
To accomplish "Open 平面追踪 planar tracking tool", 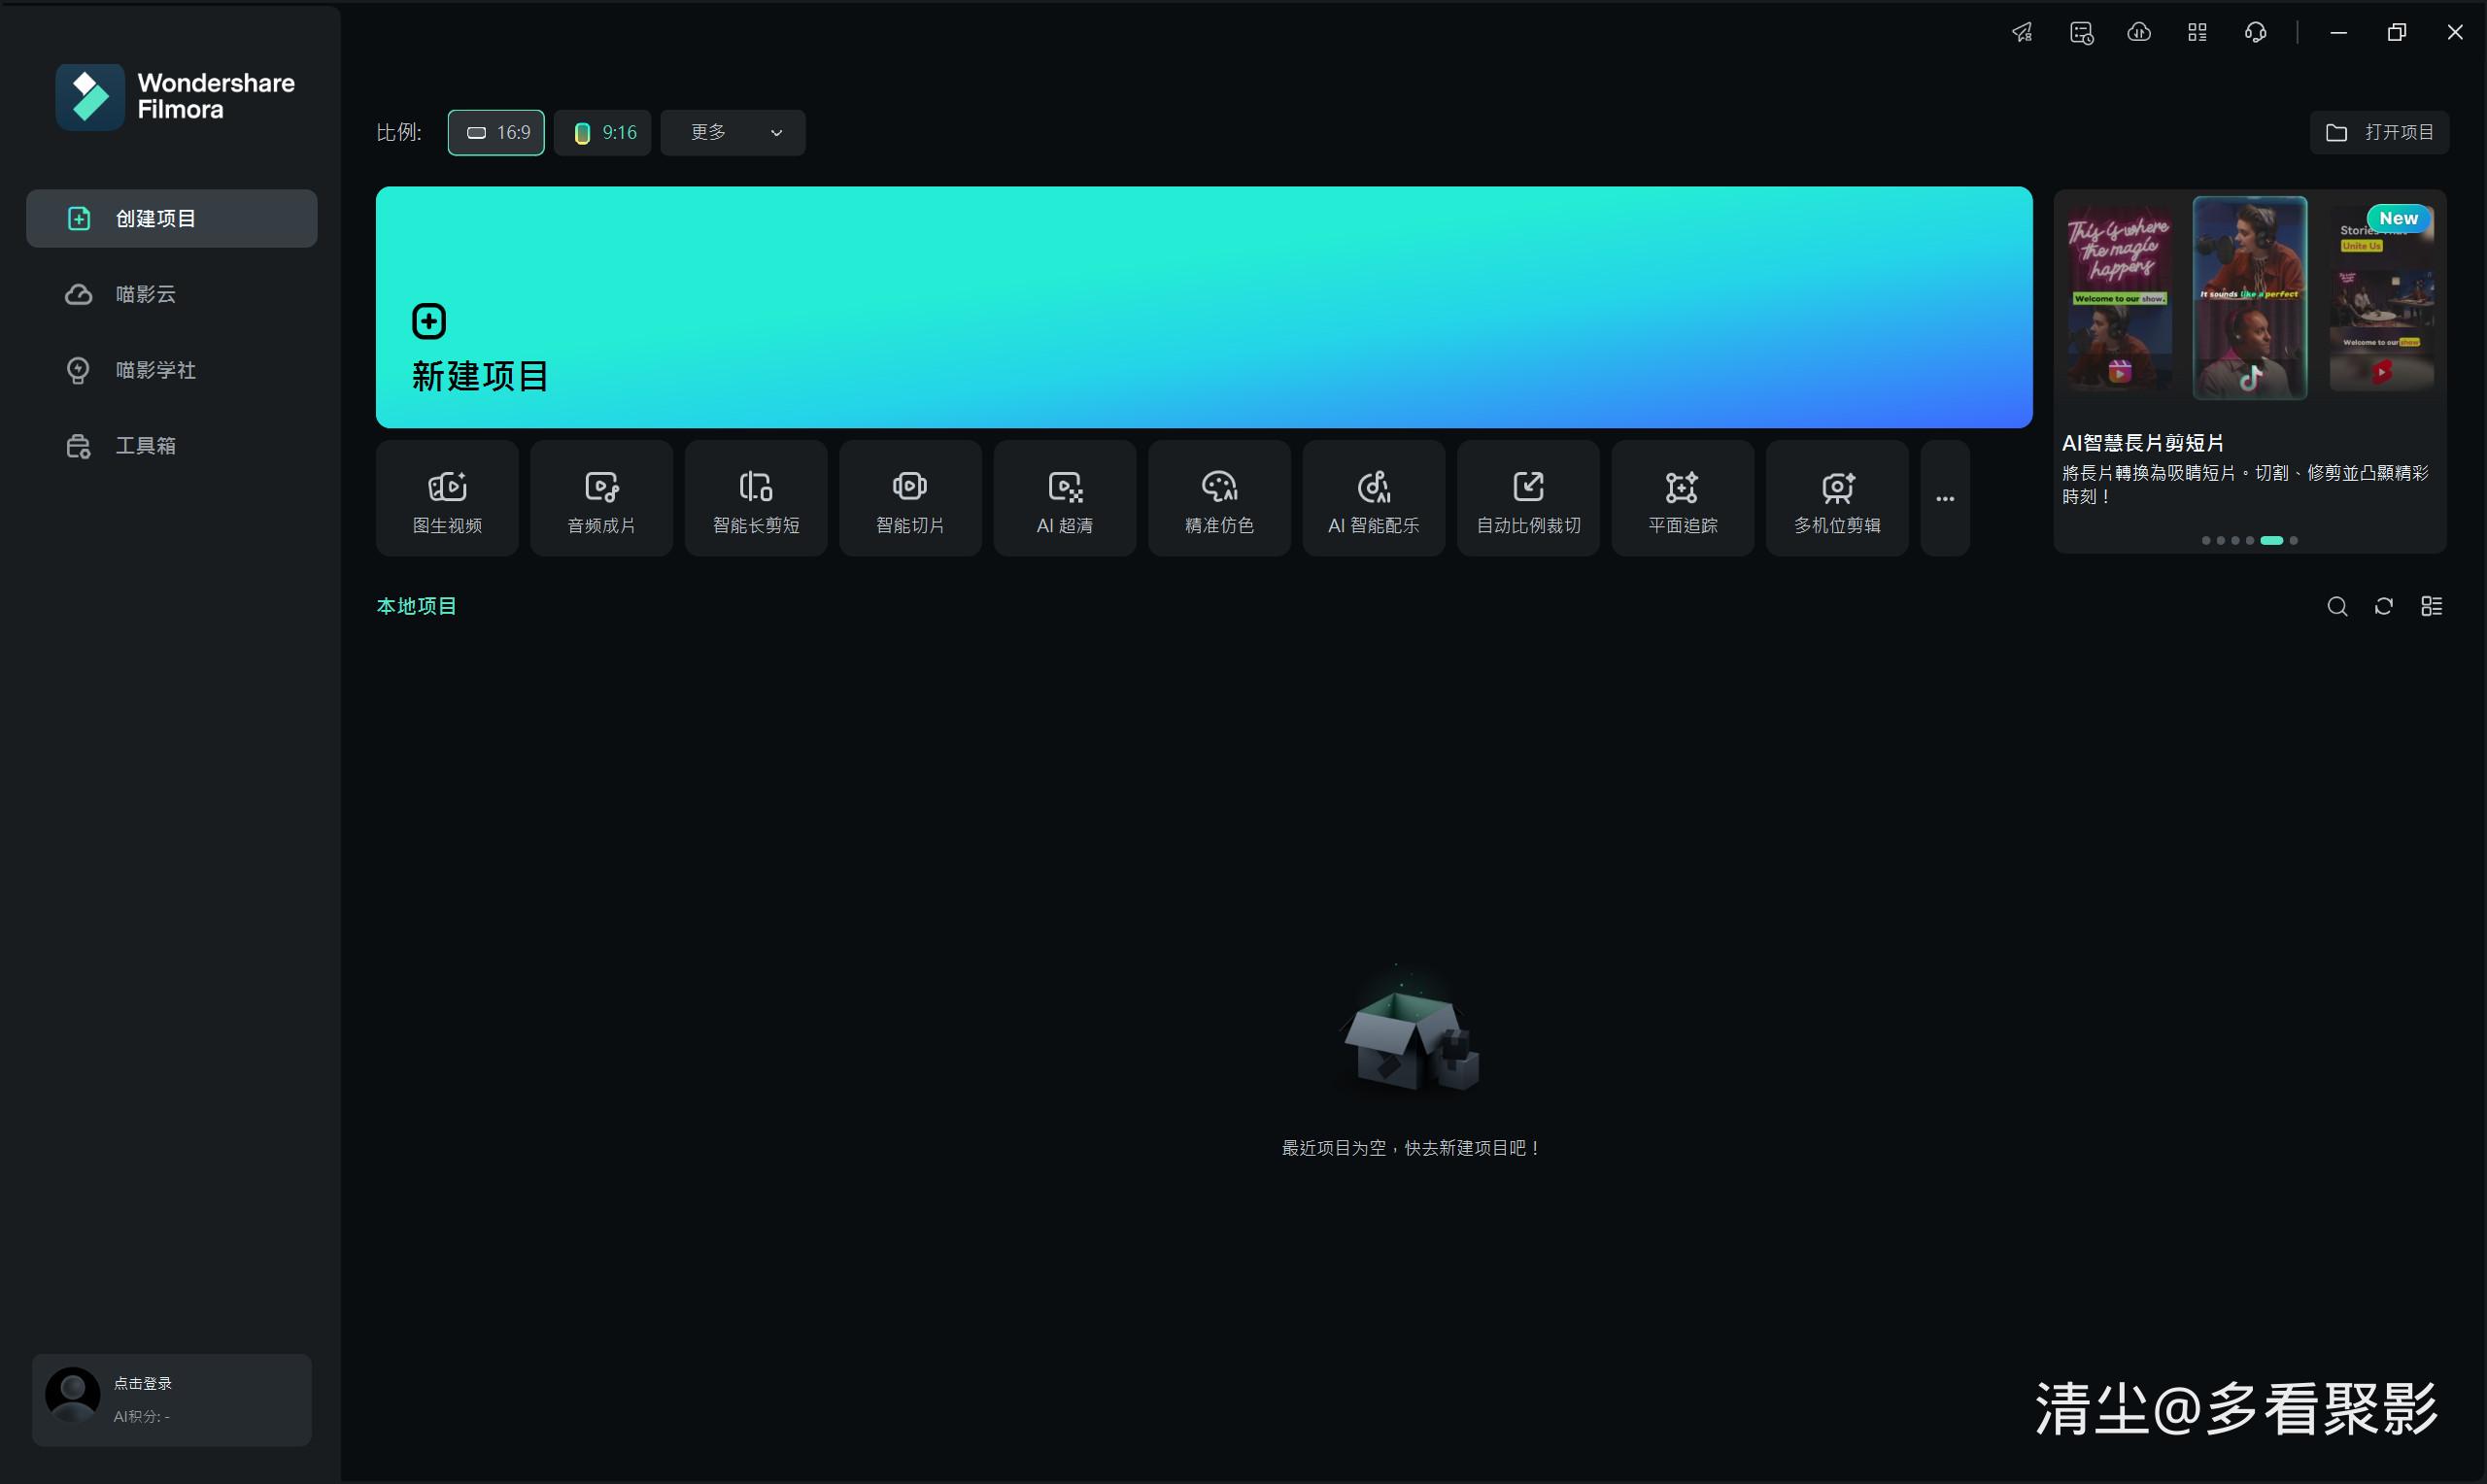I will point(1682,498).
